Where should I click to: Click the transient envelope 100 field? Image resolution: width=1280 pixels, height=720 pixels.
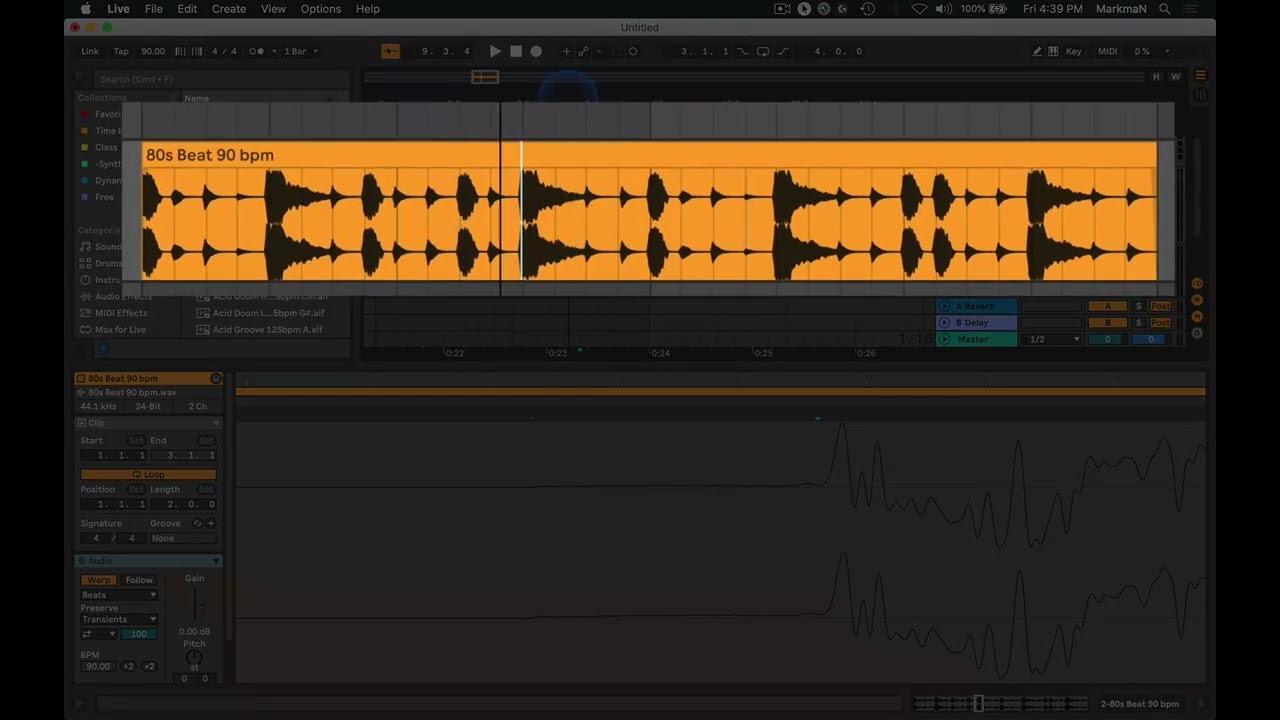138,634
